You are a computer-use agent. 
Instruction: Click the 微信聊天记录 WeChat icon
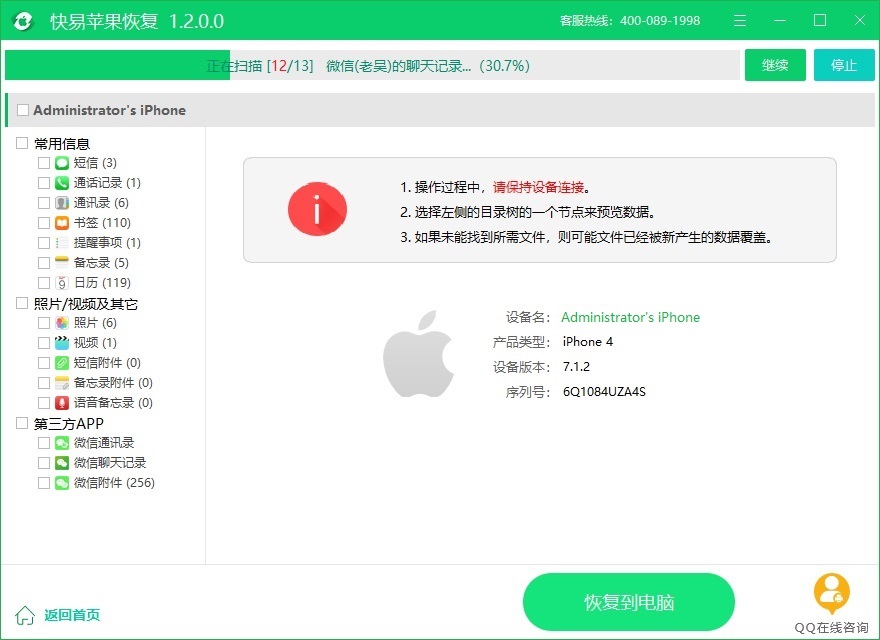62,463
